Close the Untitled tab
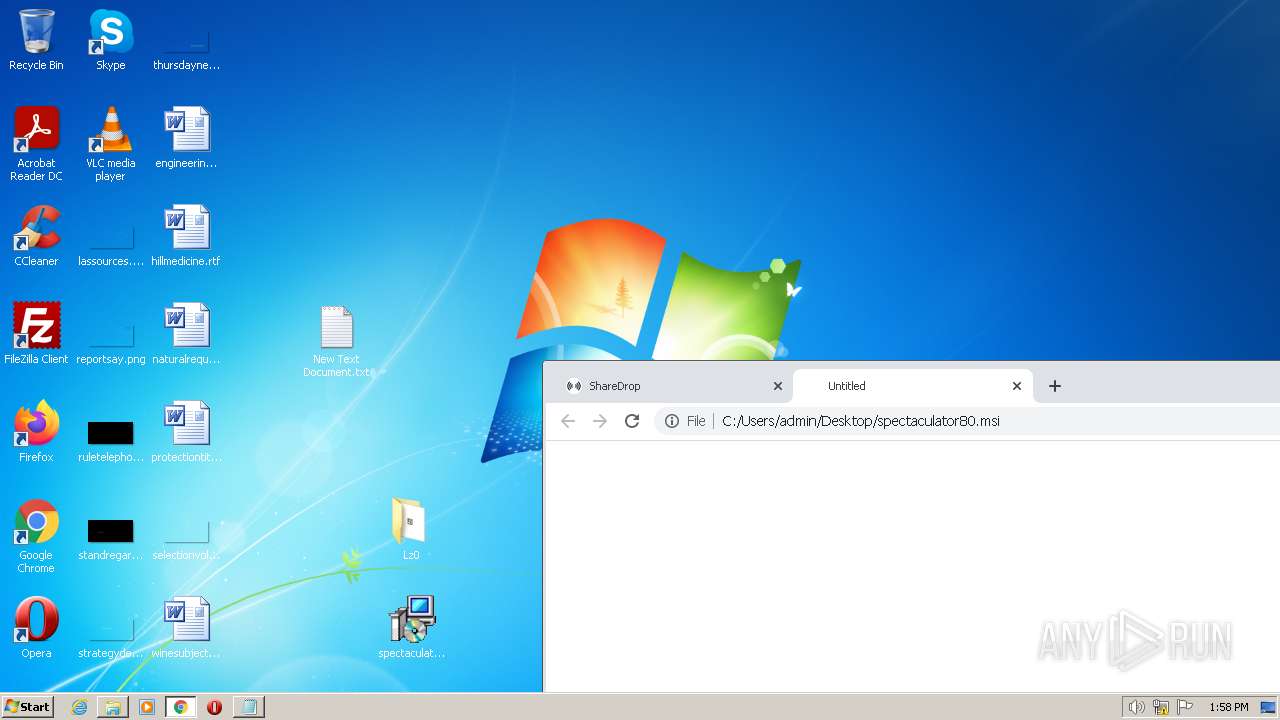The image size is (1280, 720). click(x=1017, y=386)
